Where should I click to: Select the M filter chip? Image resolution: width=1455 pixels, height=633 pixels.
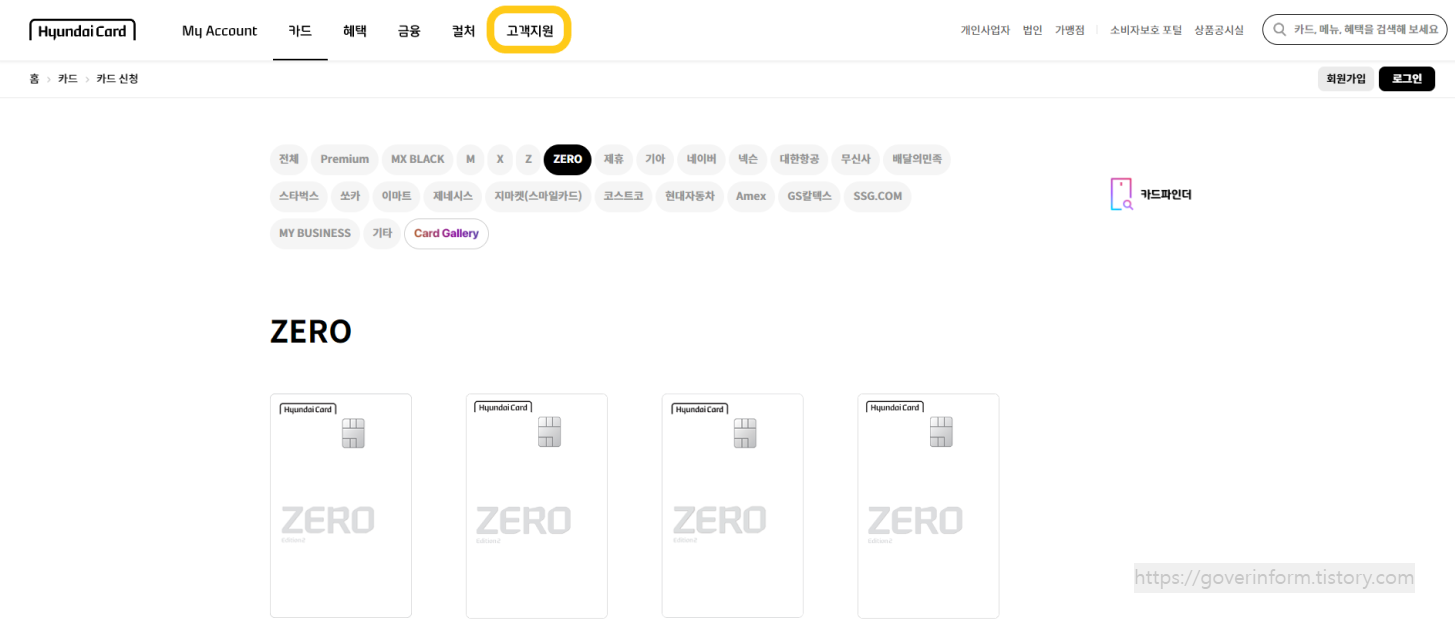pos(470,159)
